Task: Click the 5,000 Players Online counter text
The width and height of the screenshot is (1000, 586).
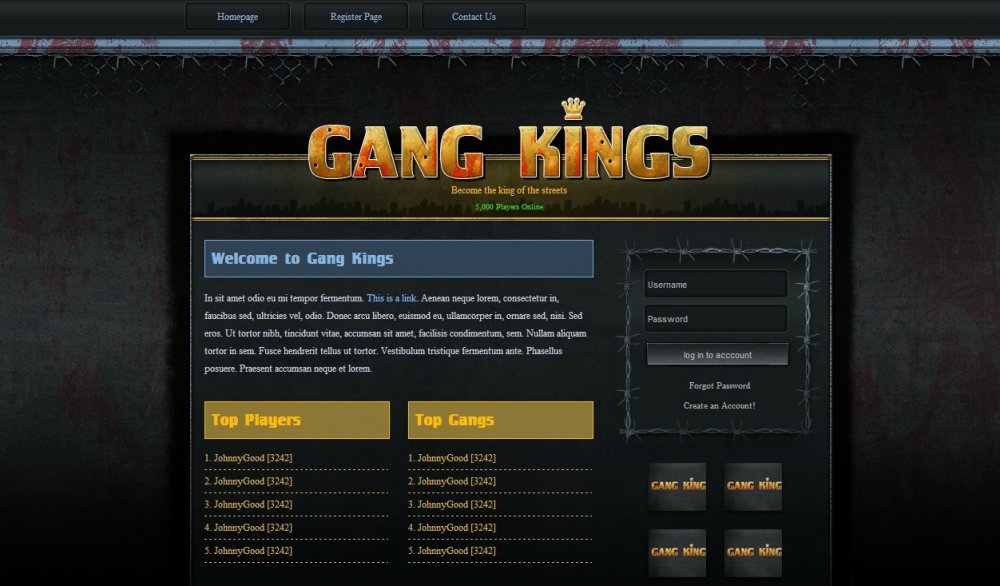Action: pyautogui.click(x=509, y=207)
